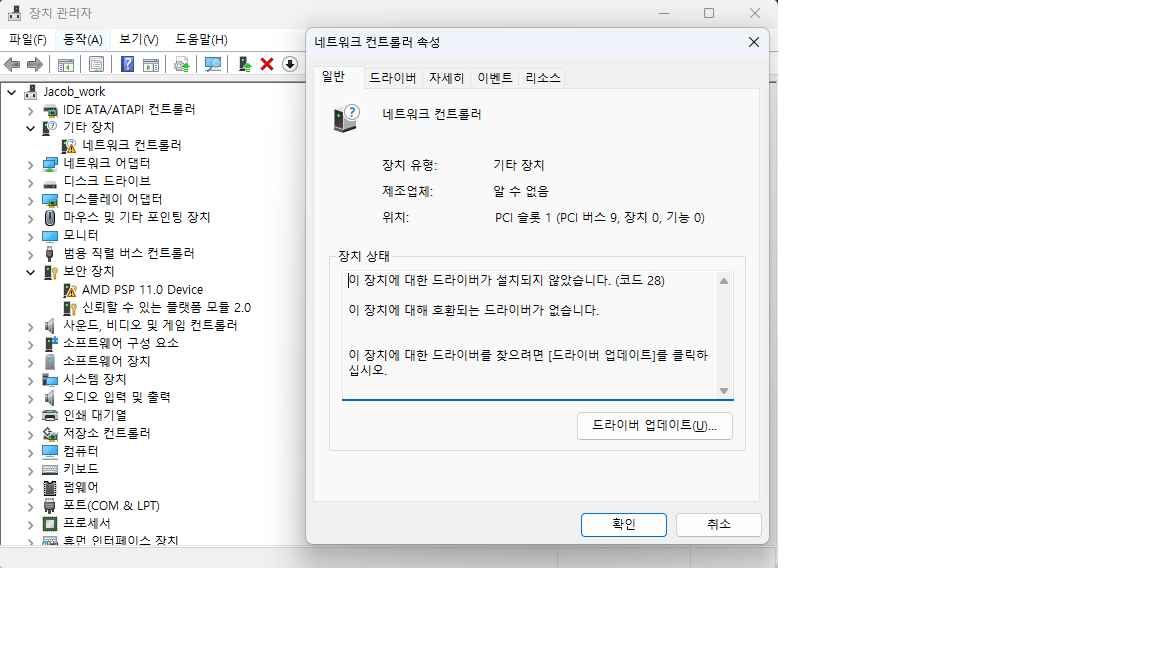Click device status scrollbar down arrow
The height and width of the screenshot is (648, 1152).
(724, 391)
